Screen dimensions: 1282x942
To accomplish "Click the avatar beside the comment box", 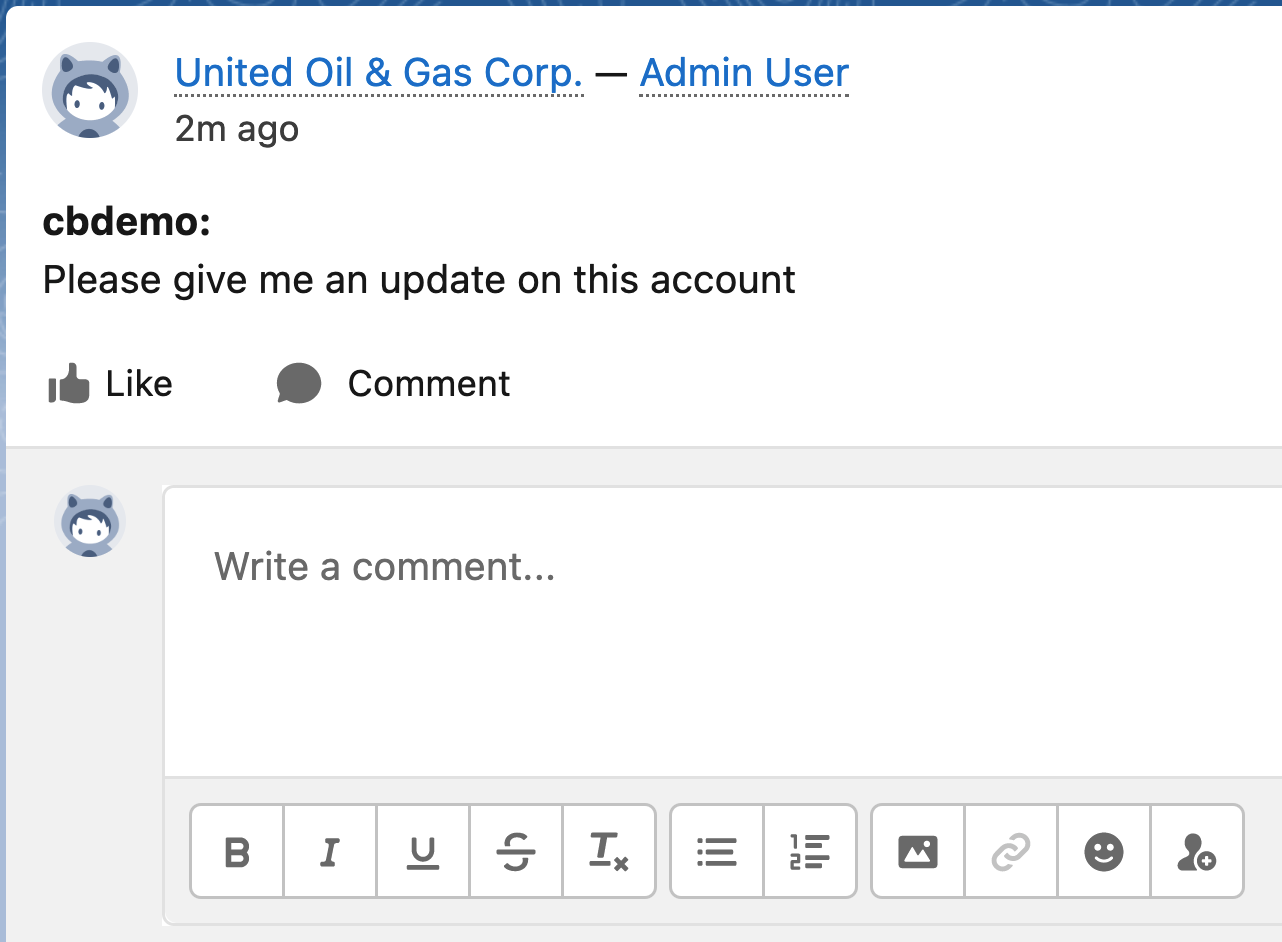I will [90, 521].
